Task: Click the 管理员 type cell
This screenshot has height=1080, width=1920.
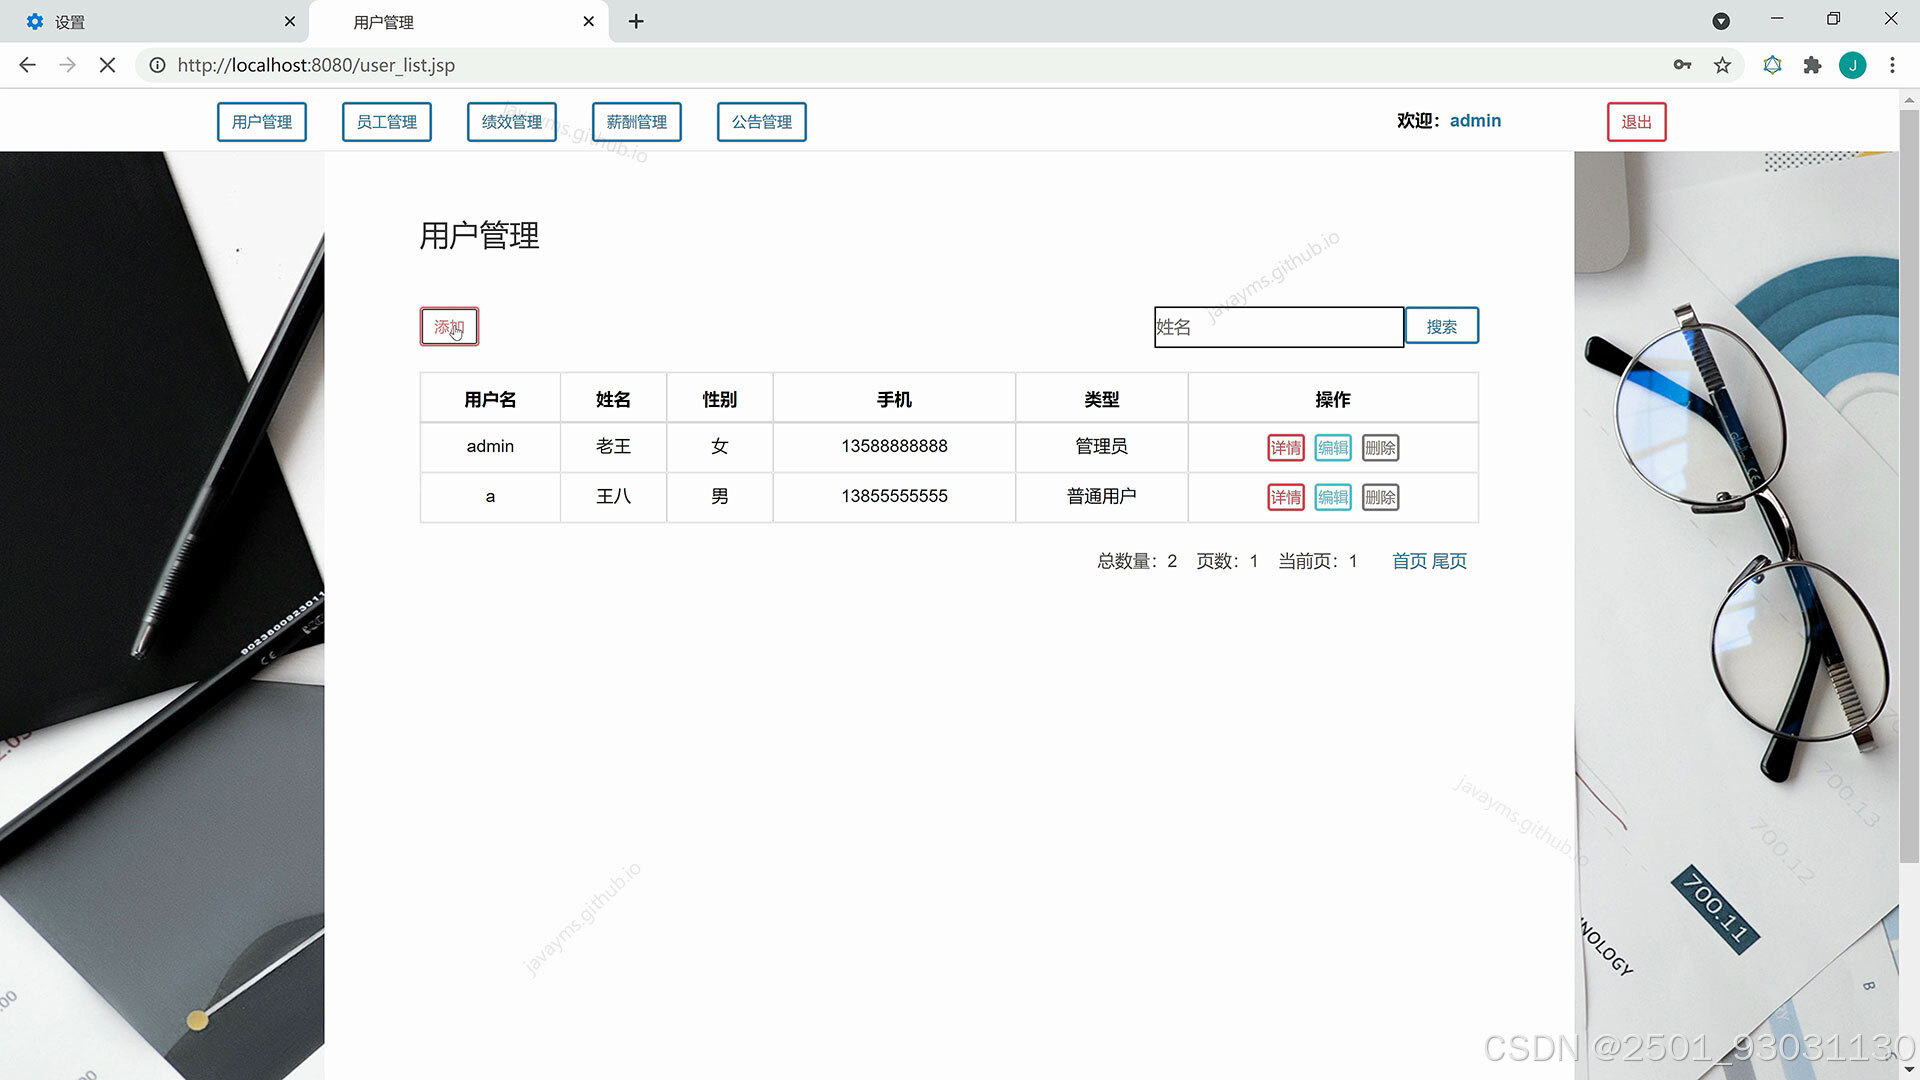Action: (1101, 446)
